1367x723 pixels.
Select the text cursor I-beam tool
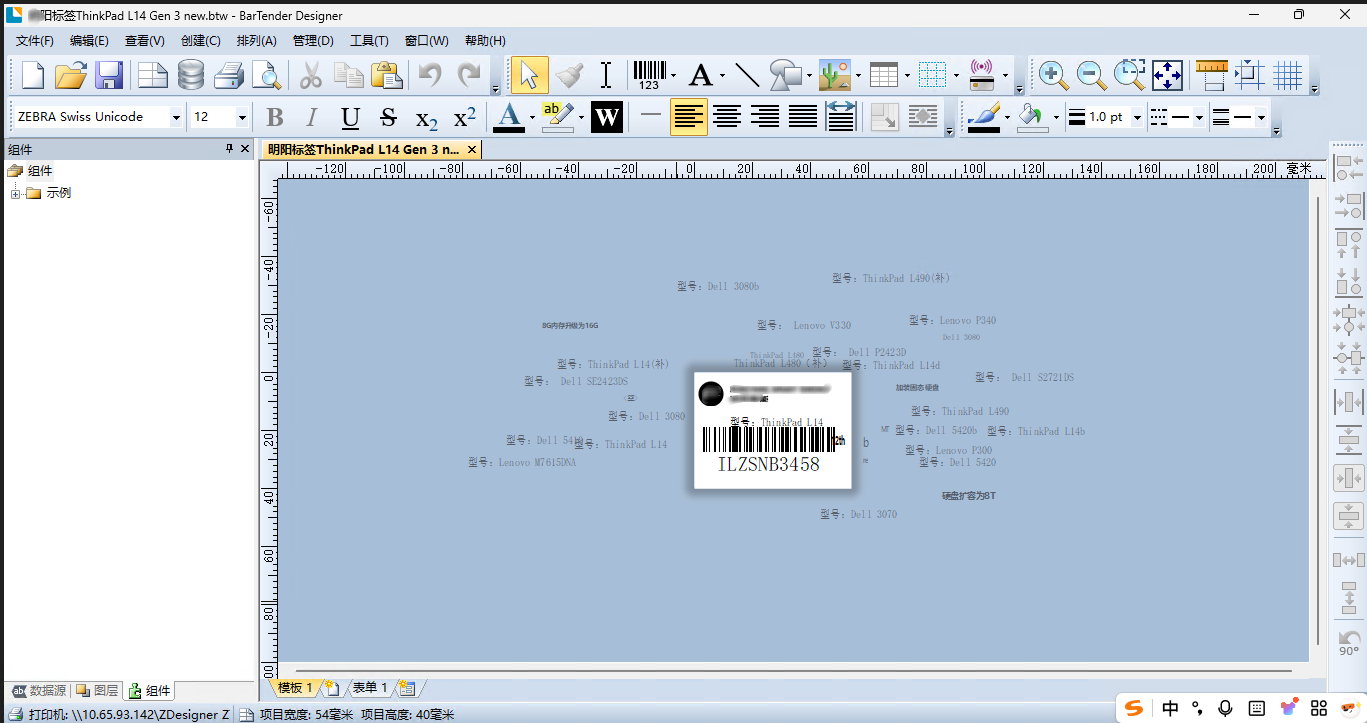(x=606, y=75)
